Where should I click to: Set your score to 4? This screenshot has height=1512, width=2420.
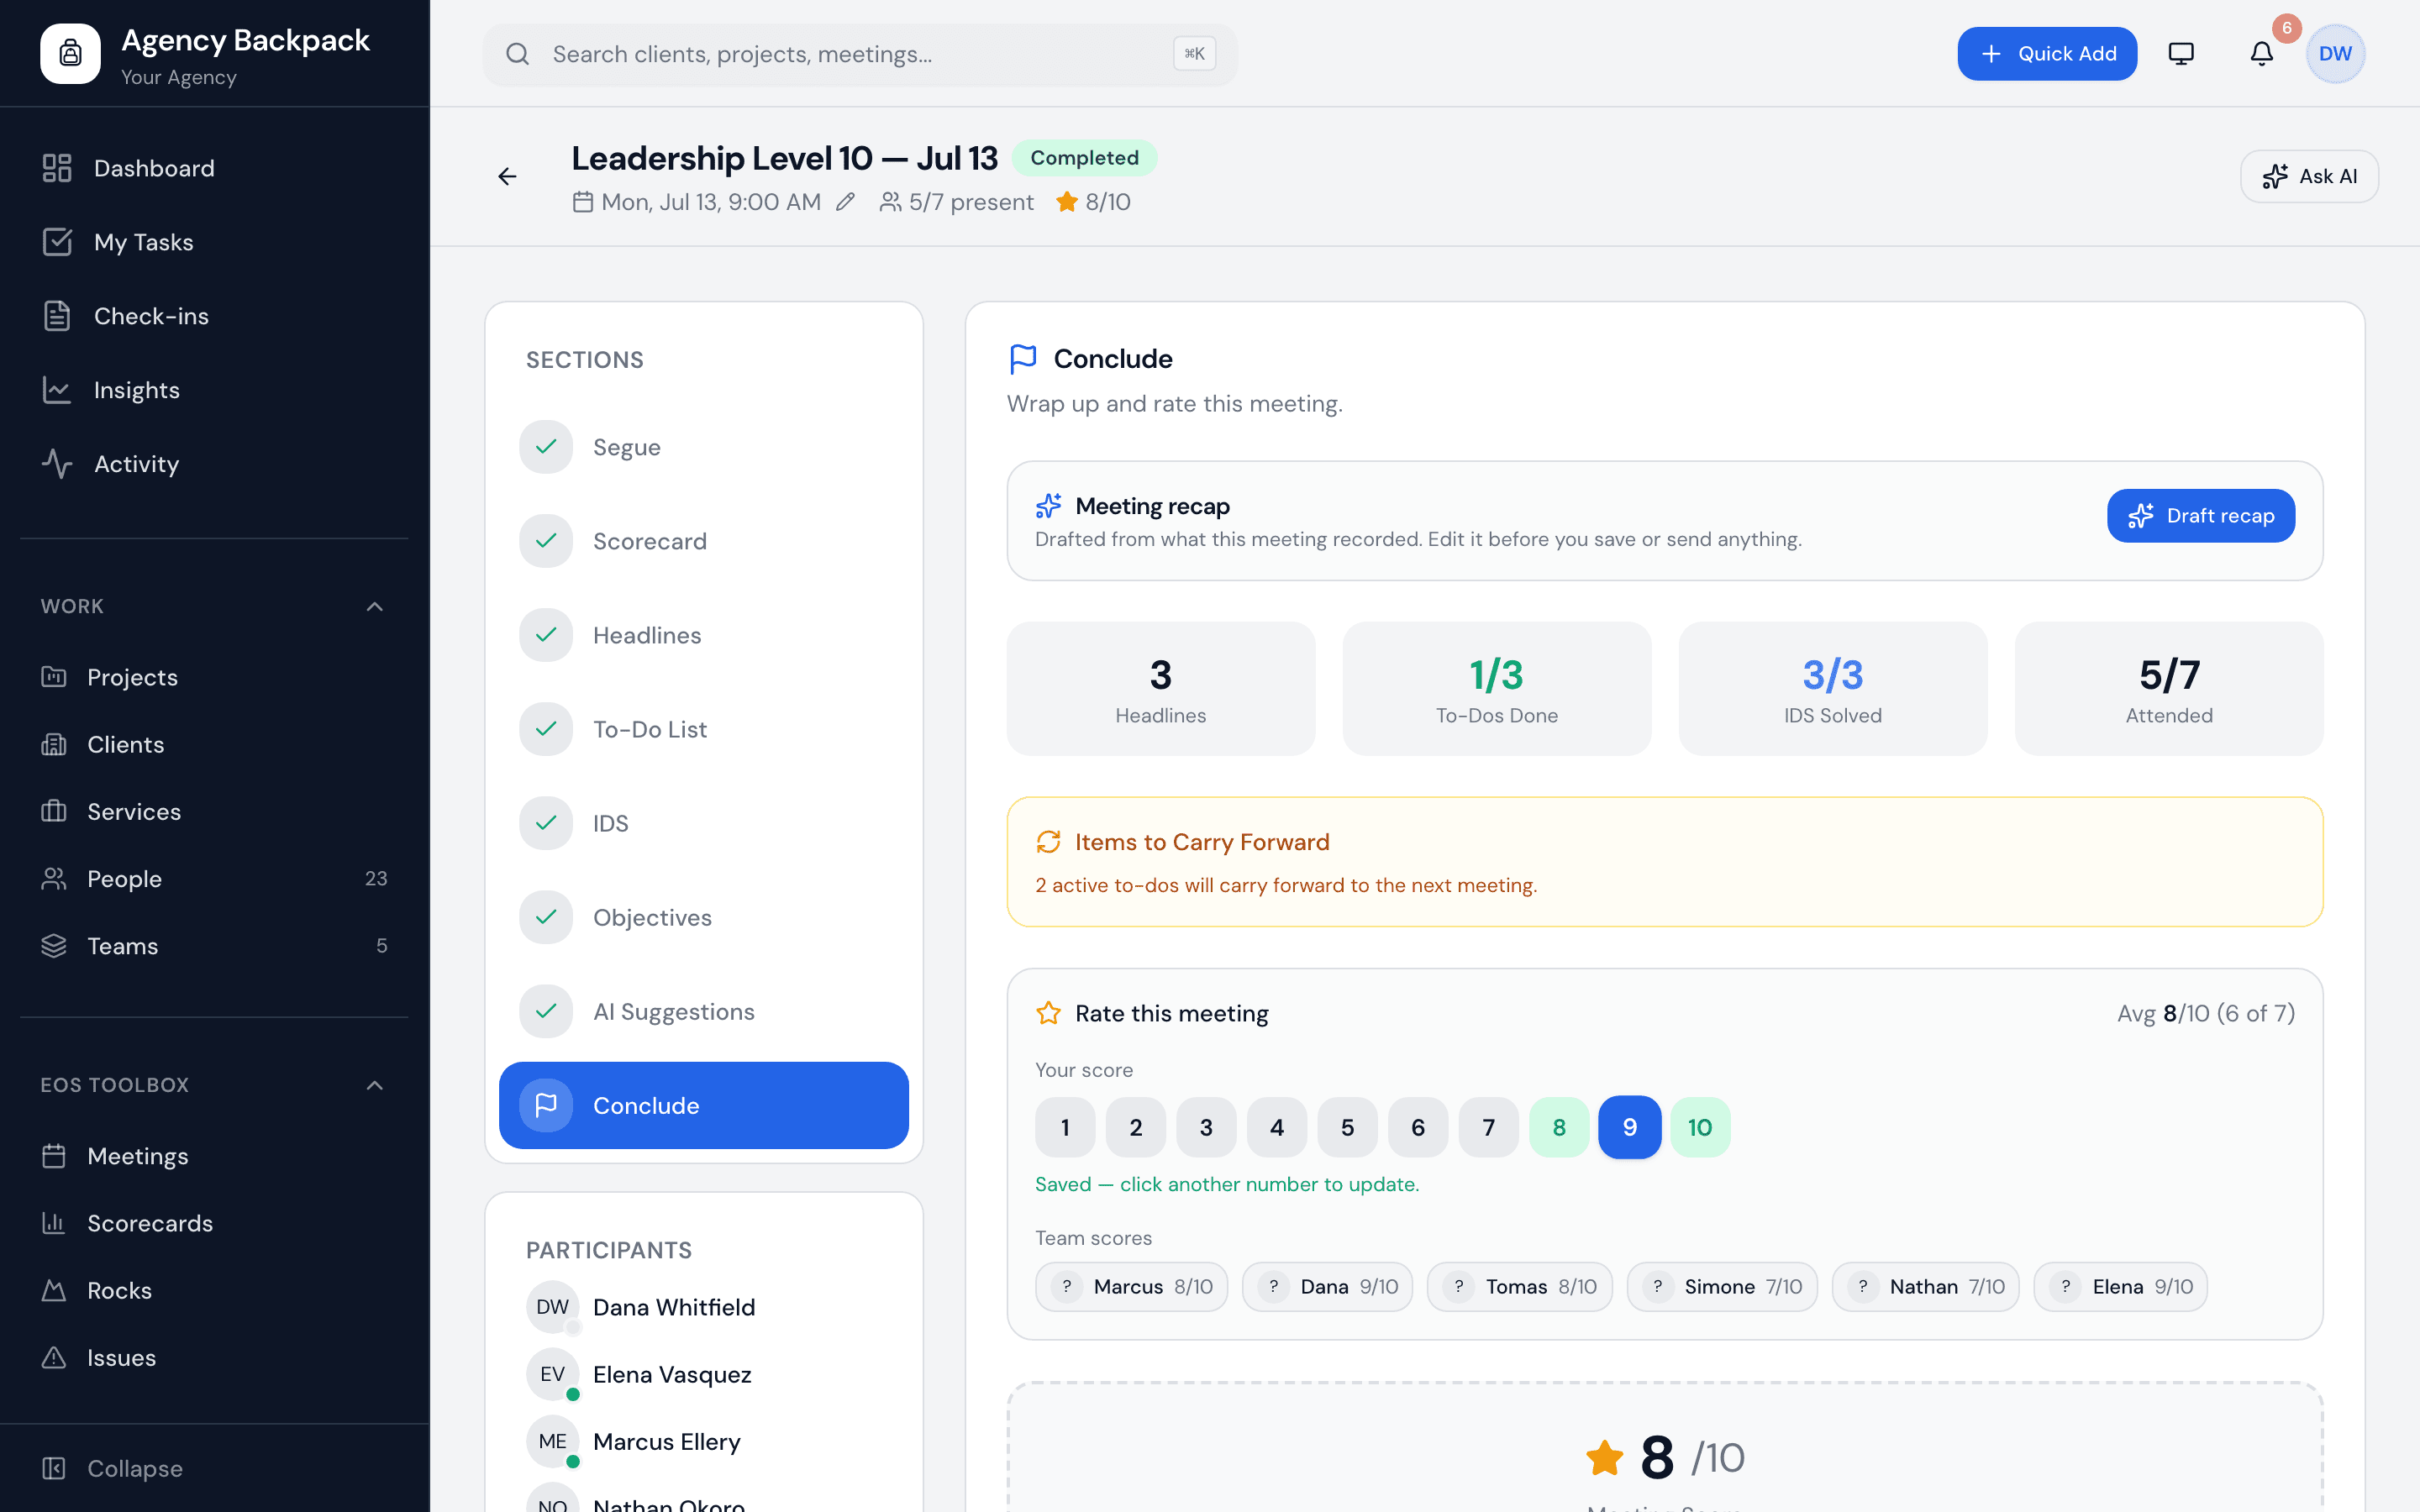tap(1277, 1127)
